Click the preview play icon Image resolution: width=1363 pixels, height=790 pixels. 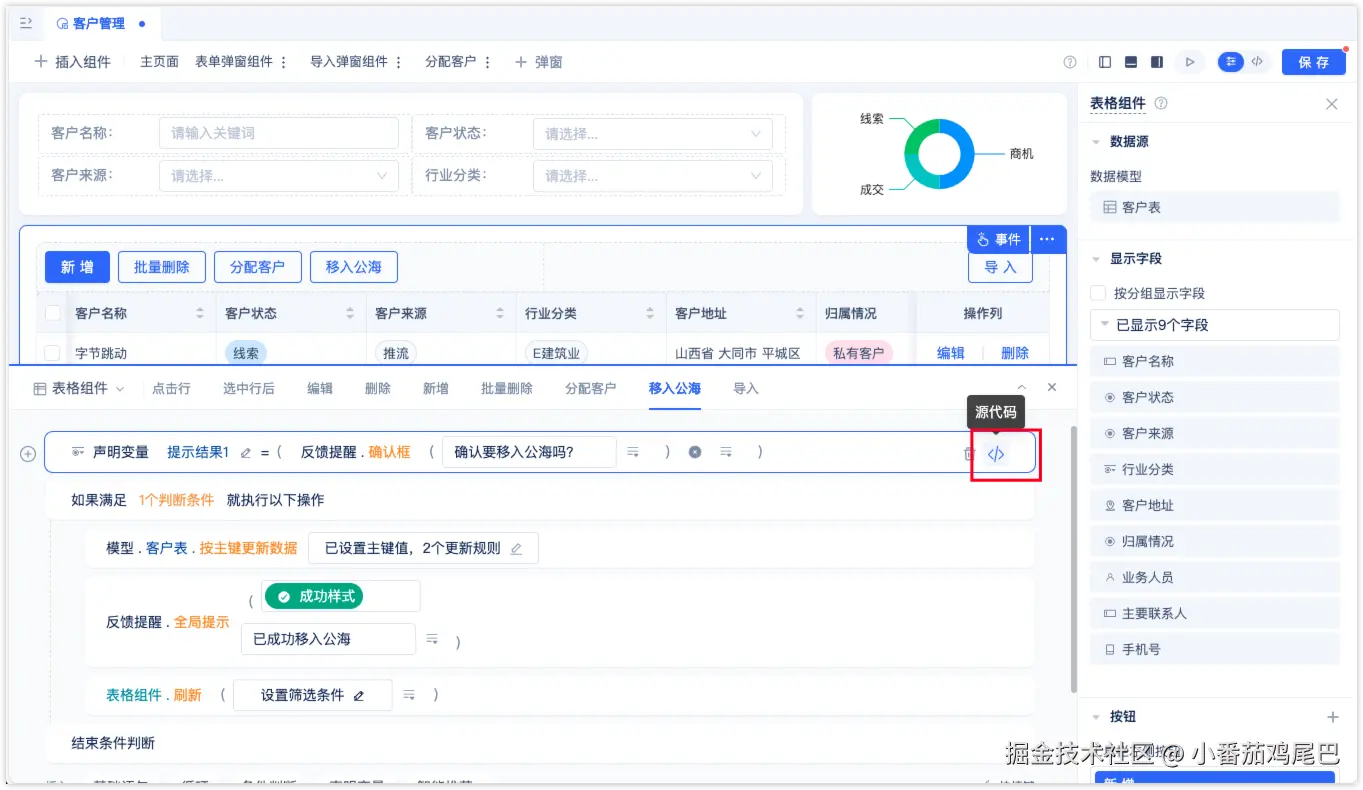click(x=1190, y=62)
